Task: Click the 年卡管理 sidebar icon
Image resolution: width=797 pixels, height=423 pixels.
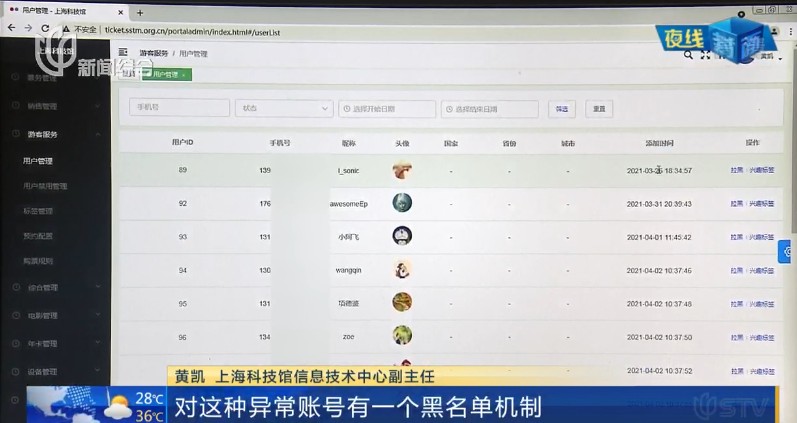Action: 16,343
